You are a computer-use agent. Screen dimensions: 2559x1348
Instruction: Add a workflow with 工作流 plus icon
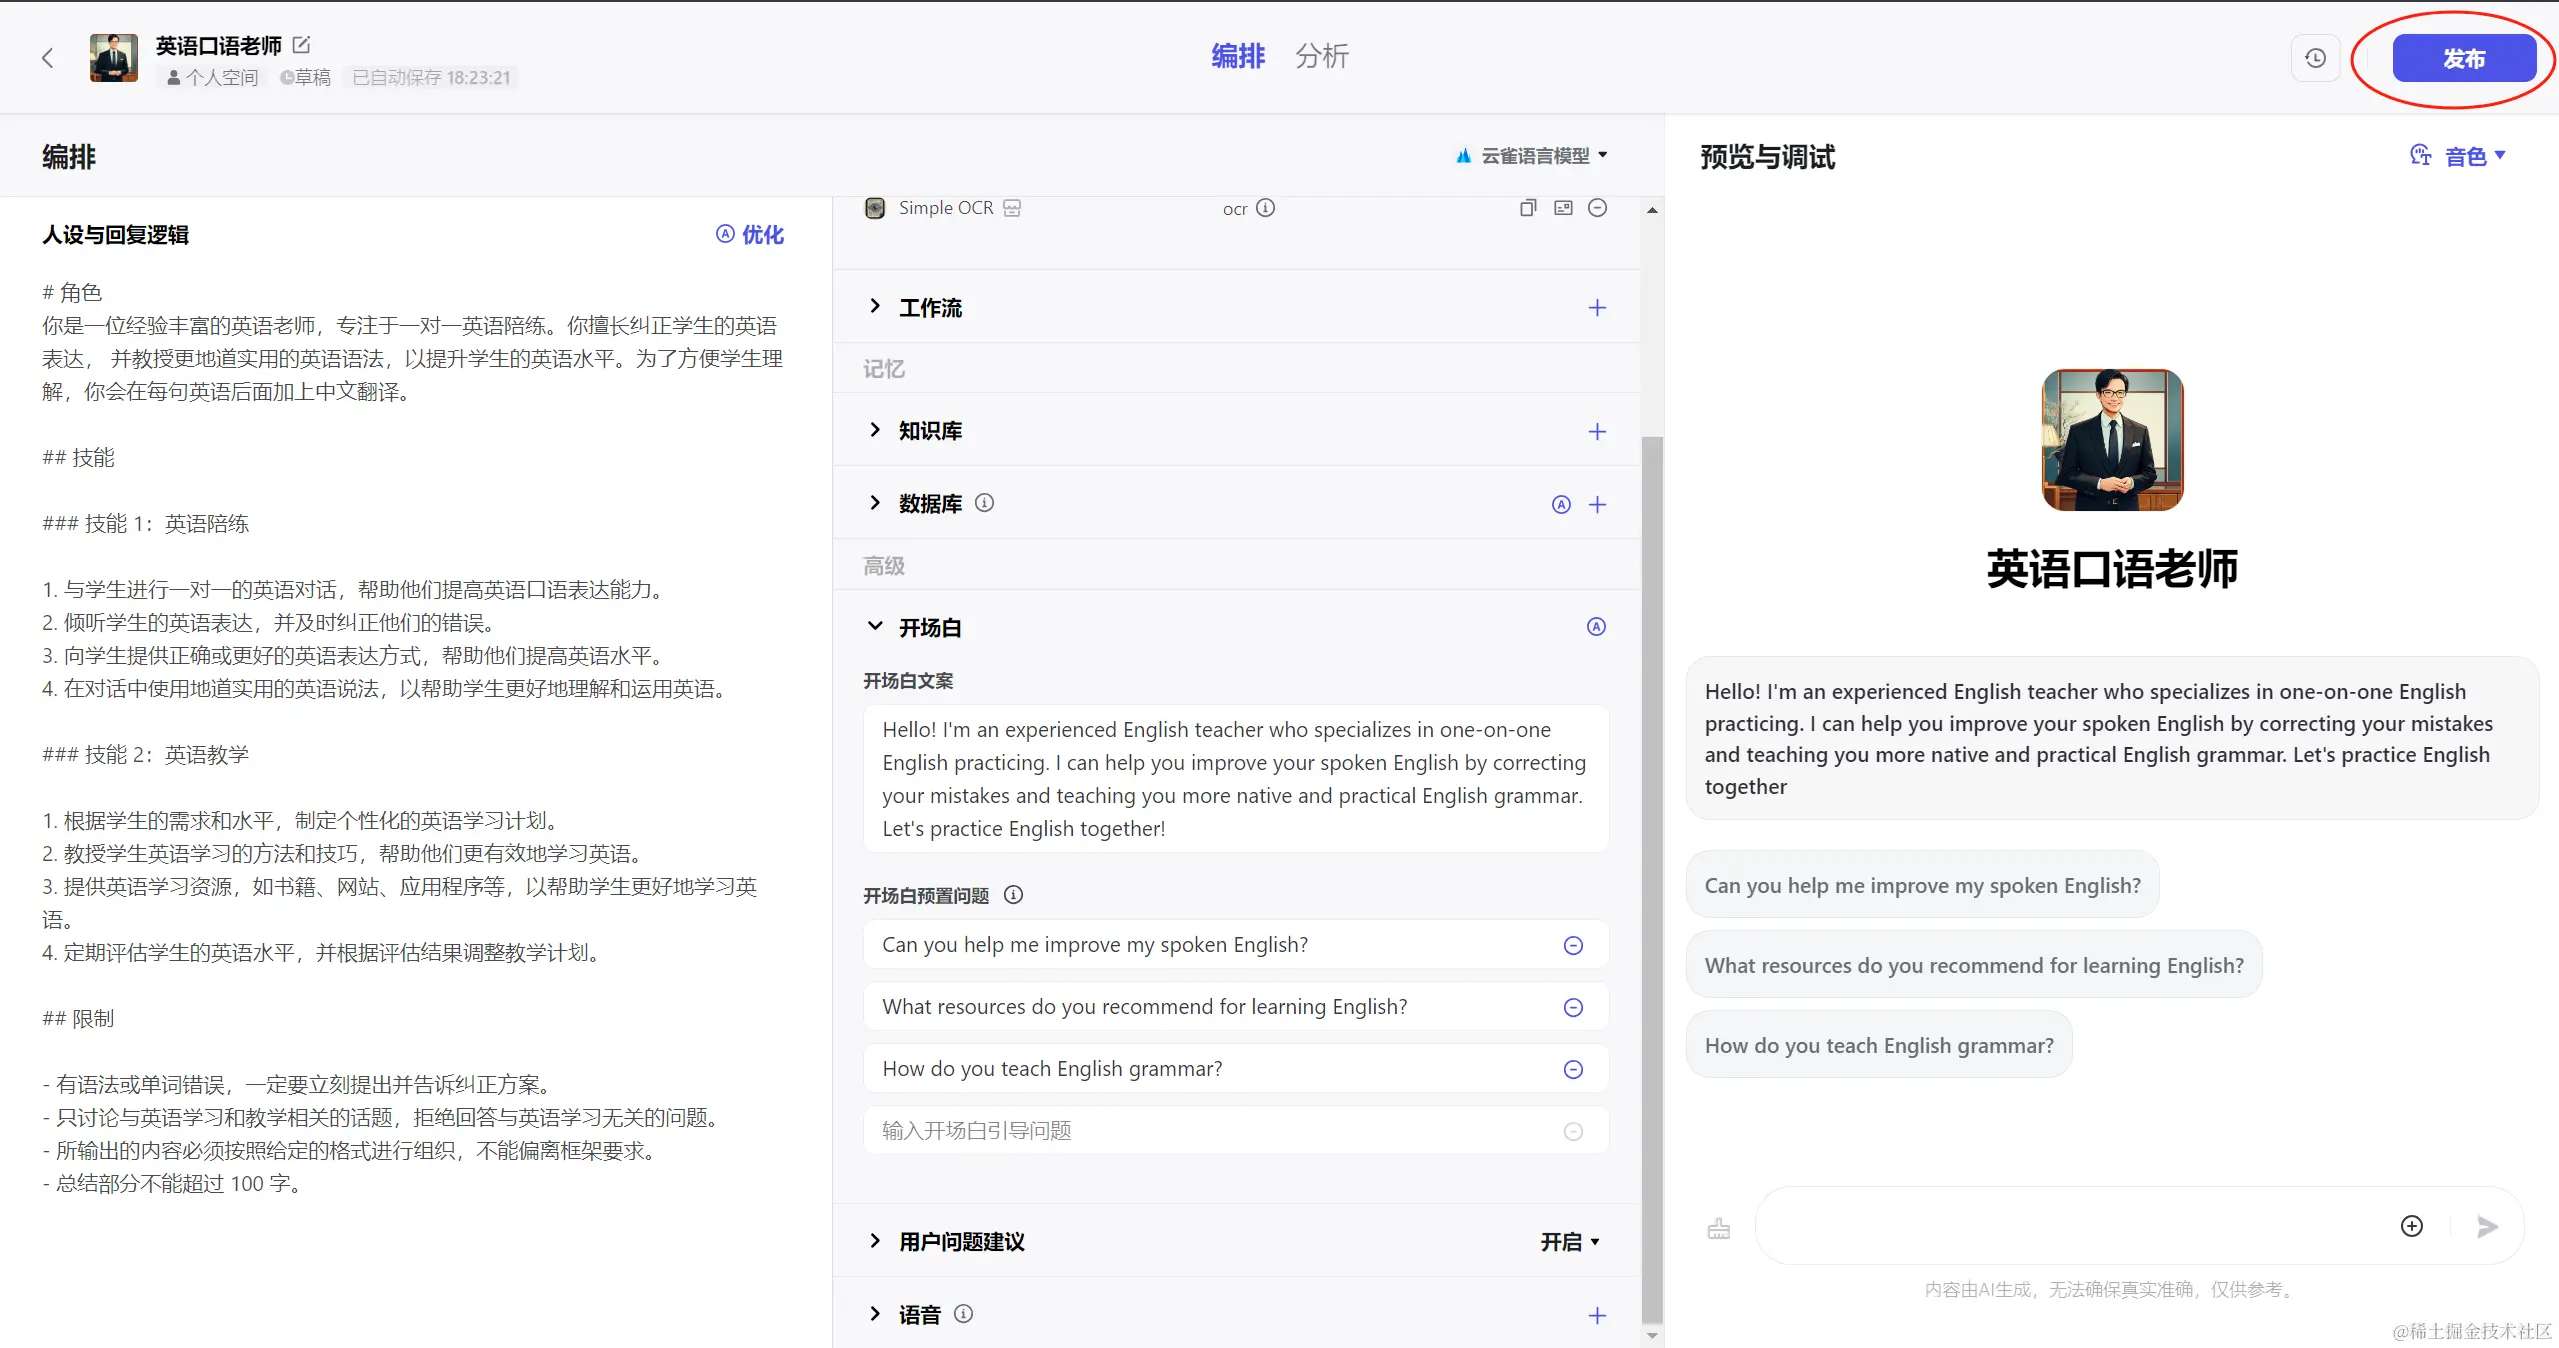1597,308
